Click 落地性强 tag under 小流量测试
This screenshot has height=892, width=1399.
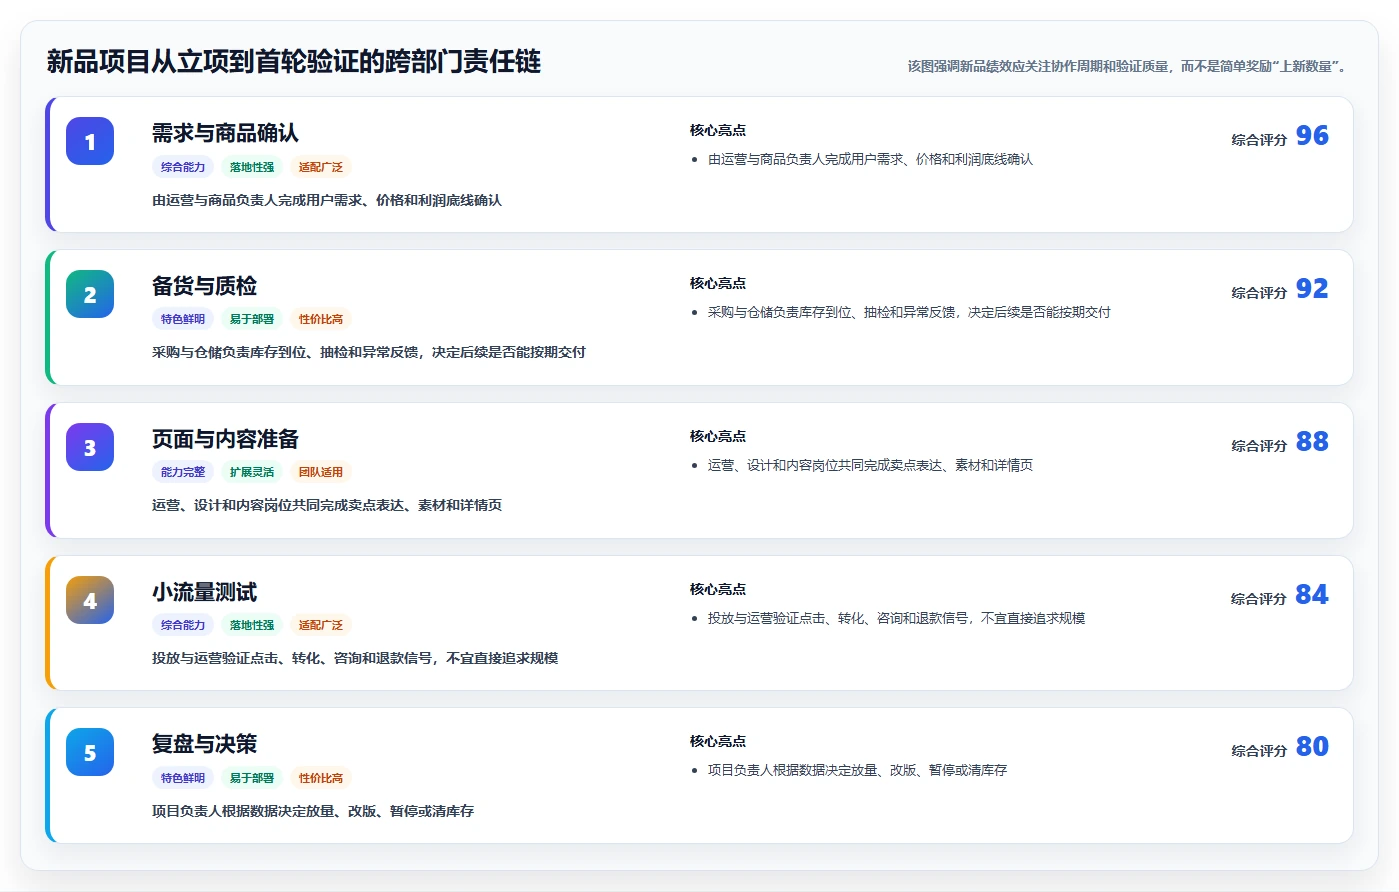click(252, 625)
